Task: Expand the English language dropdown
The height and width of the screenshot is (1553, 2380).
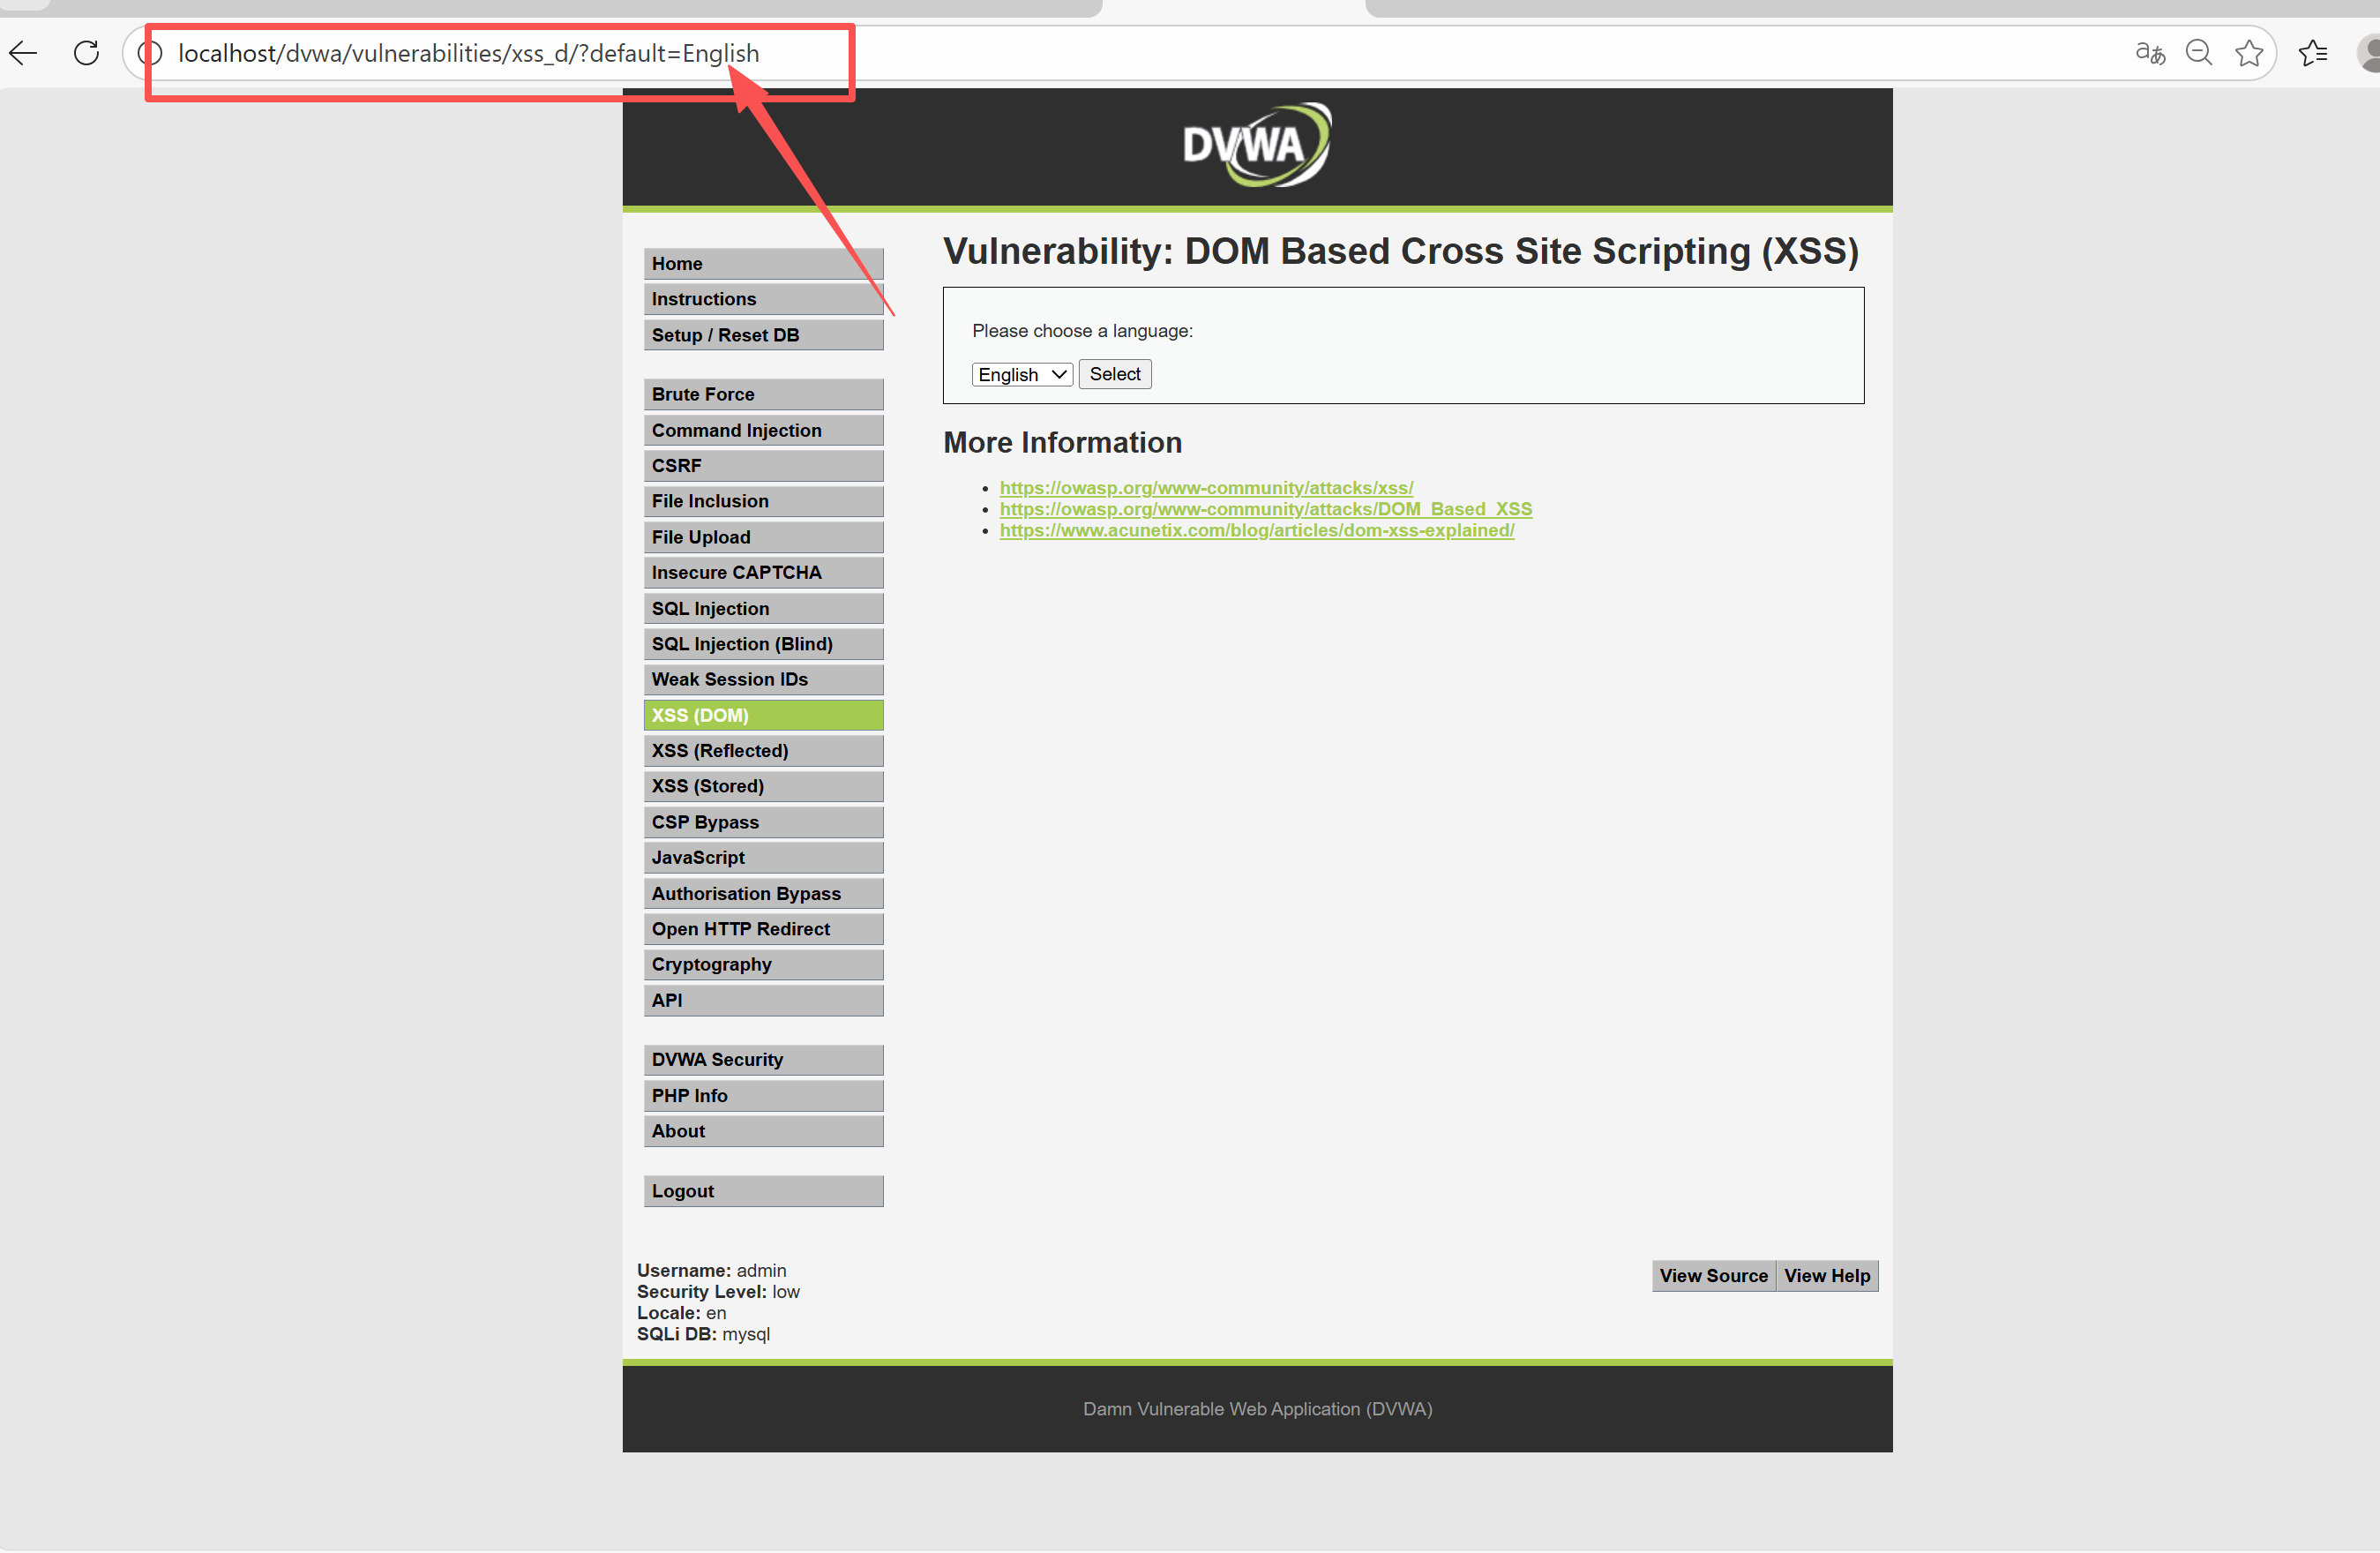Action: point(1021,374)
